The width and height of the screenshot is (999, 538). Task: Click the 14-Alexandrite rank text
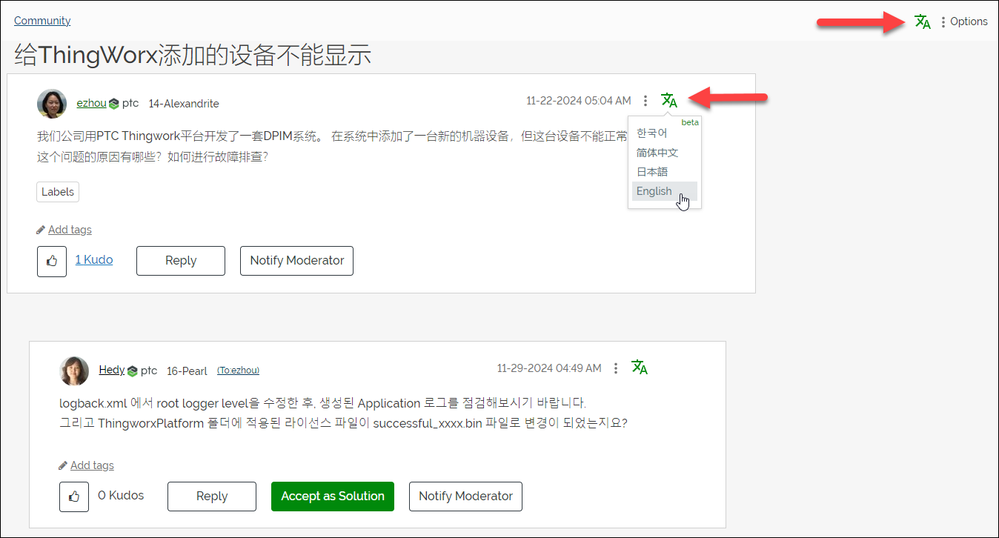183,104
